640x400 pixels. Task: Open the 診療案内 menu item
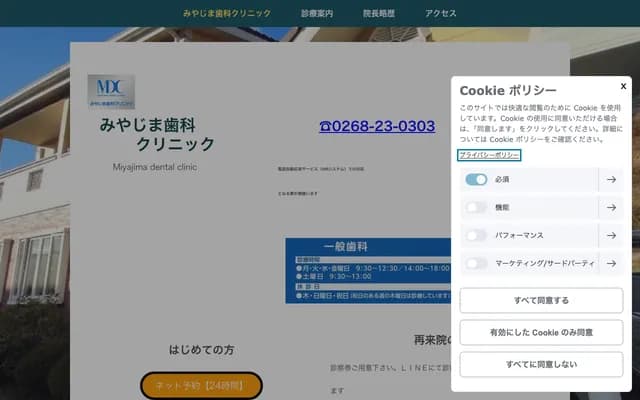click(x=317, y=13)
